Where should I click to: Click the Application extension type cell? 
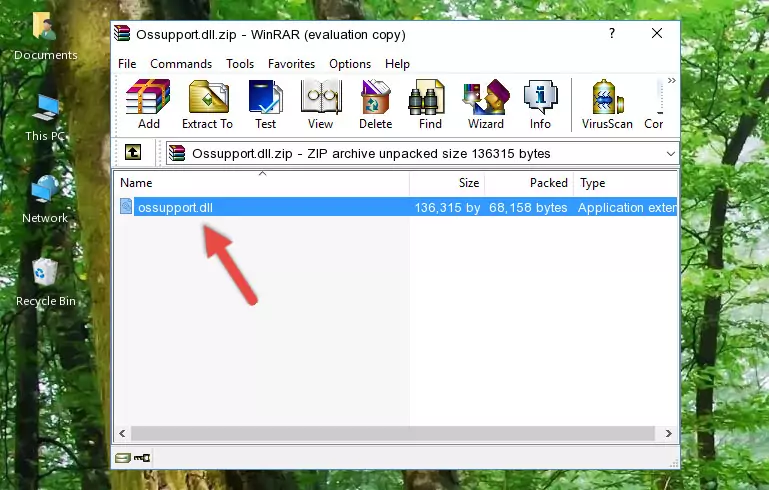tap(627, 207)
